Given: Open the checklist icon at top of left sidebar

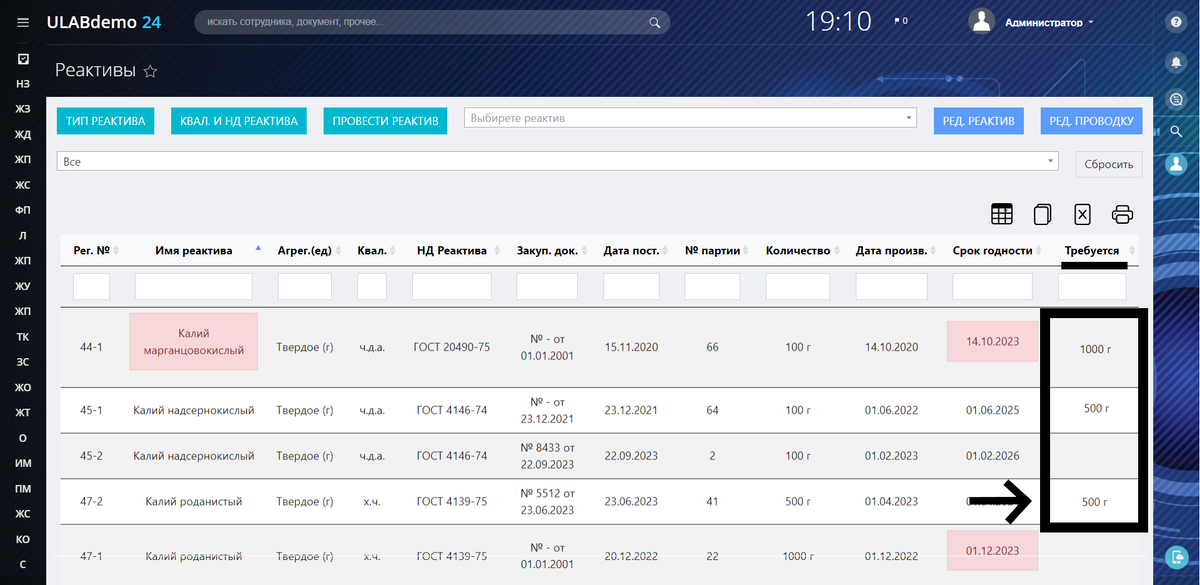Looking at the screenshot, I should point(23,59).
